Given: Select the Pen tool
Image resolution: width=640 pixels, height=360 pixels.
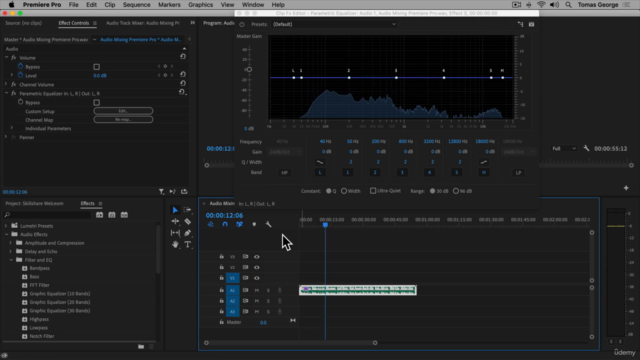Looking at the screenshot, I should tap(187, 233).
